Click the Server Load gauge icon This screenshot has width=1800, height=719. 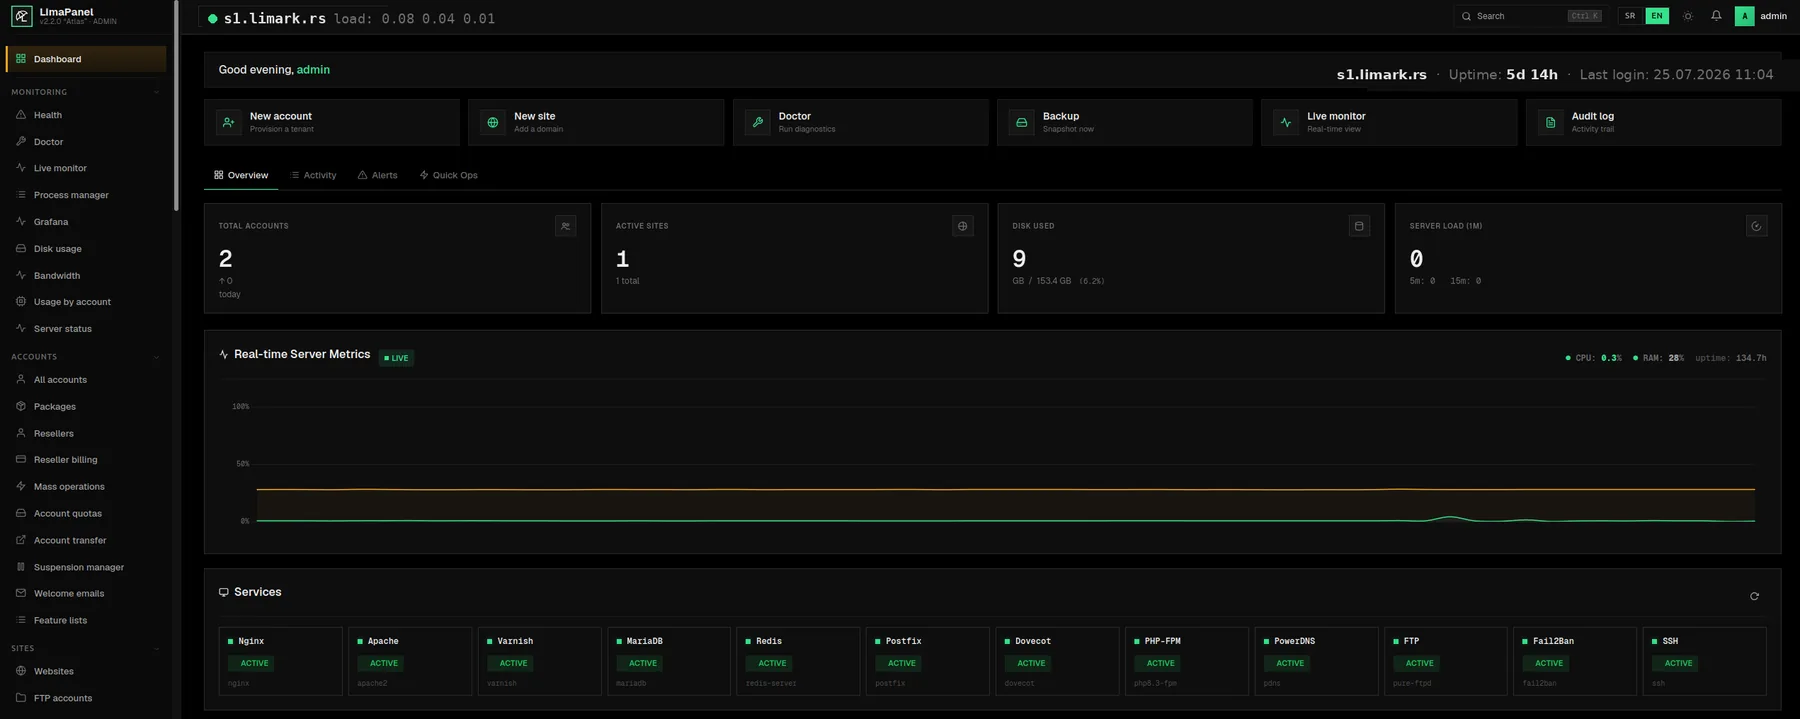1756,226
